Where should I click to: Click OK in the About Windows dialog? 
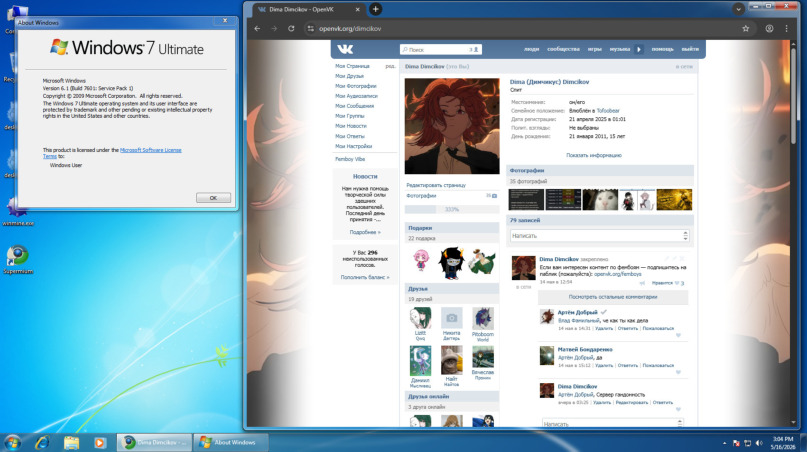(x=213, y=198)
